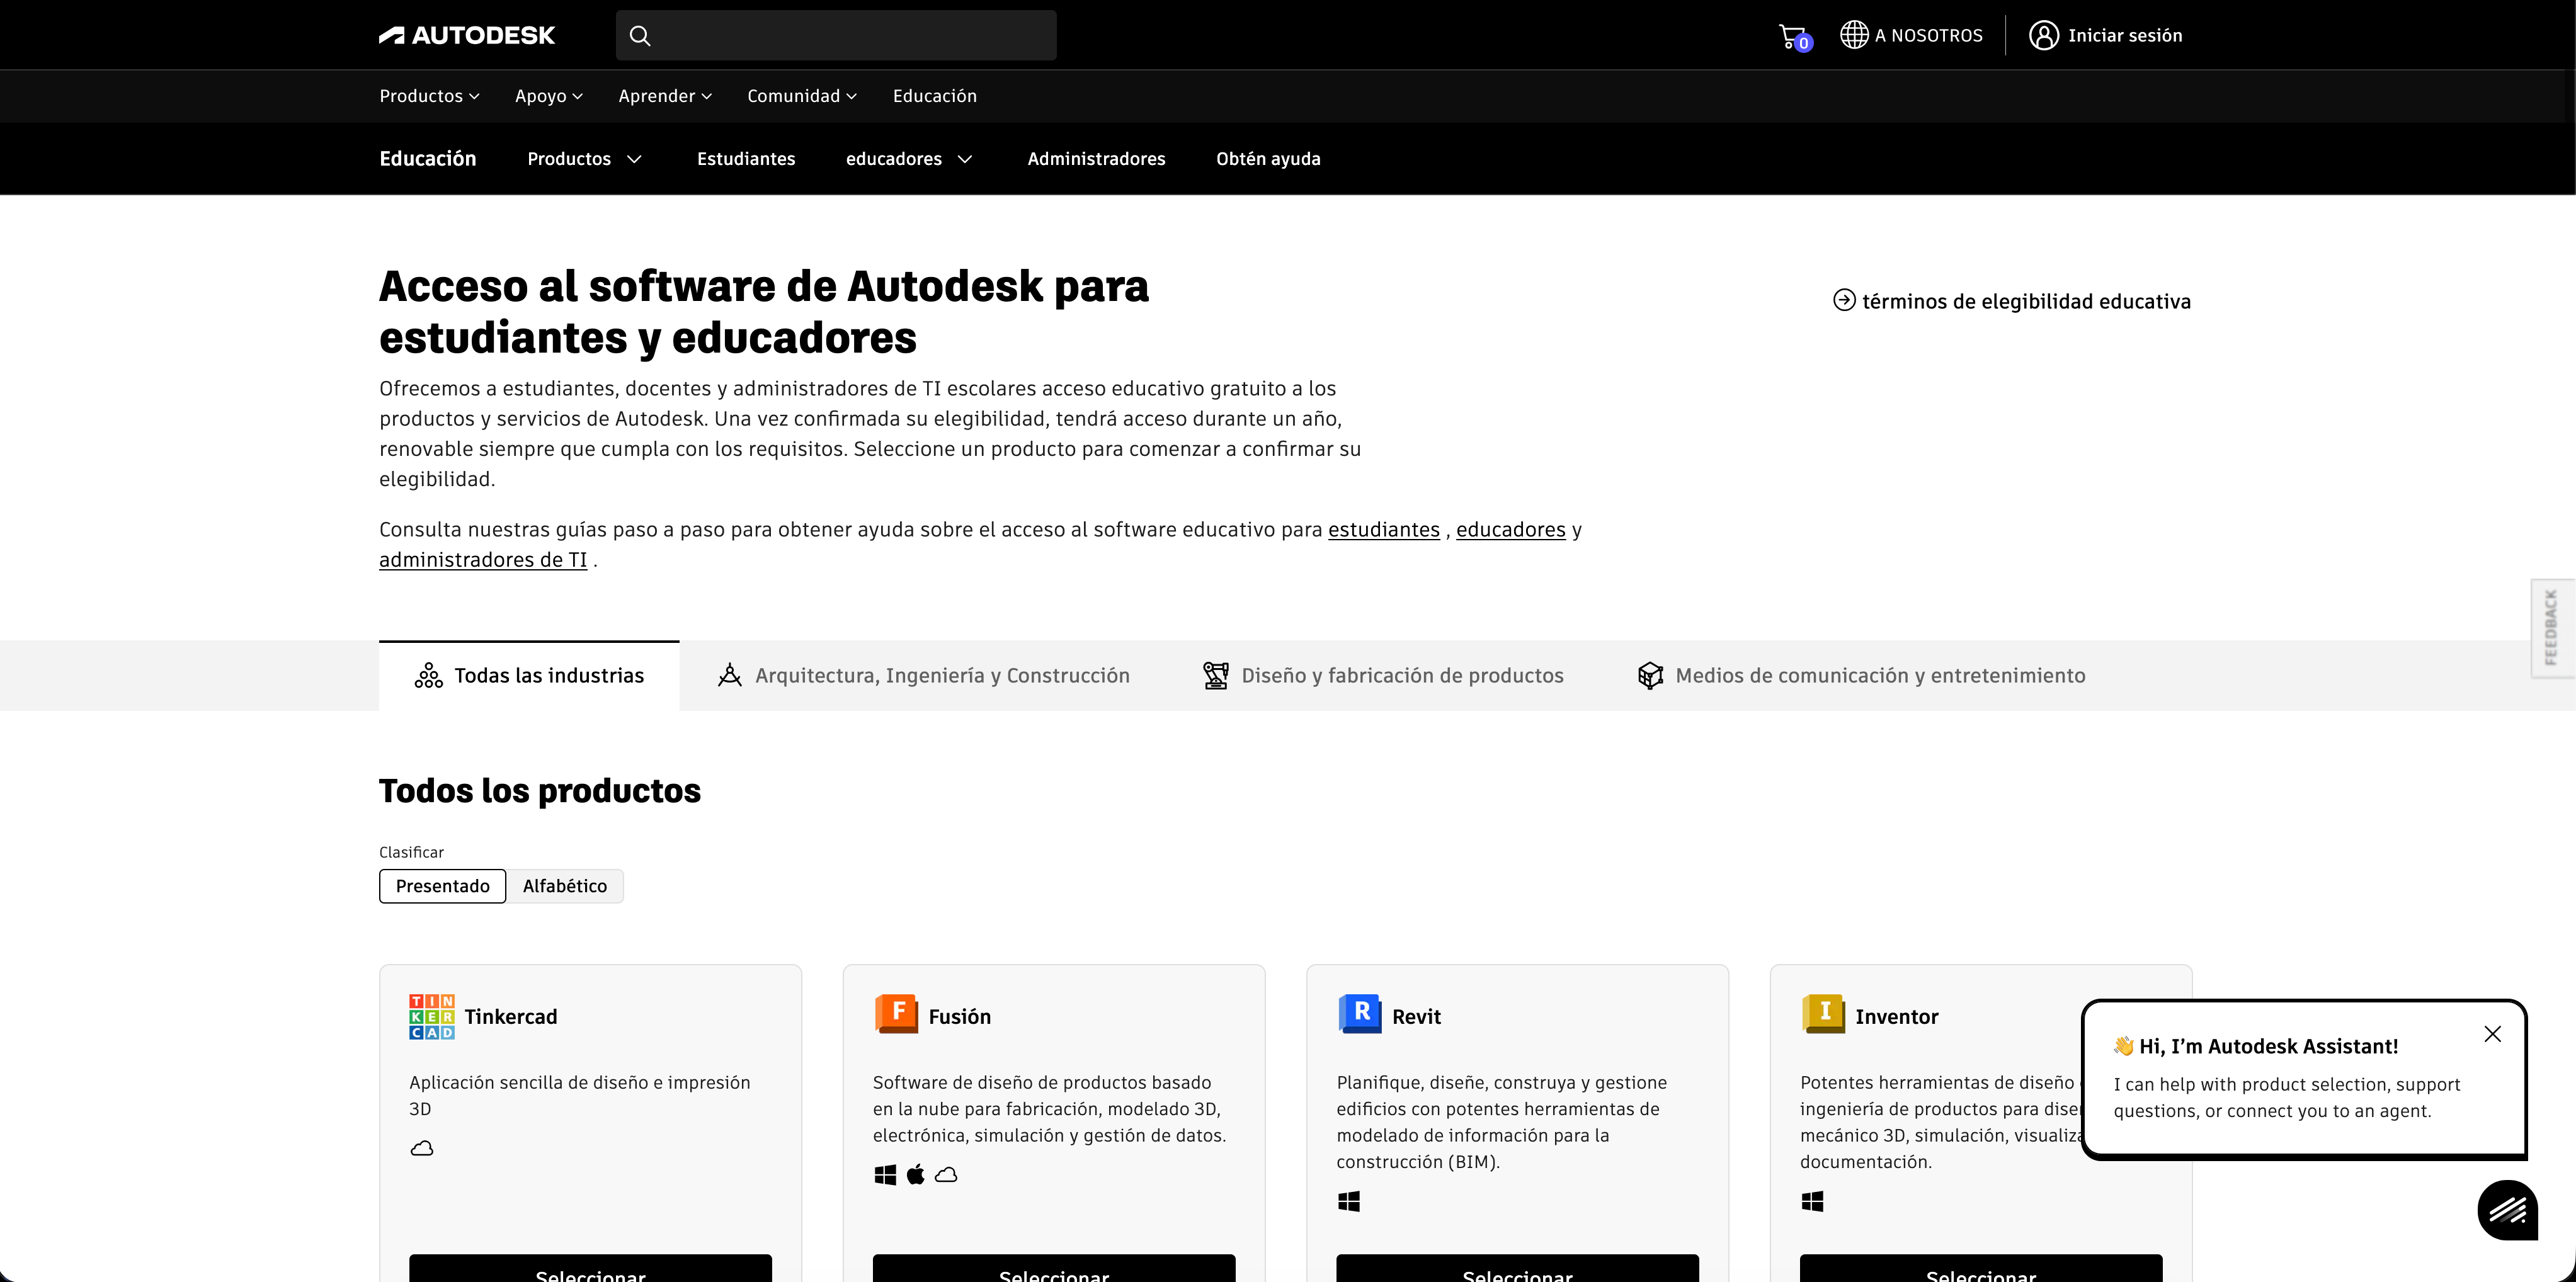This screenshot has height=1282, width=2576.
Task: Click the bold Educación section heading
Action: click(x=428, y=159)
